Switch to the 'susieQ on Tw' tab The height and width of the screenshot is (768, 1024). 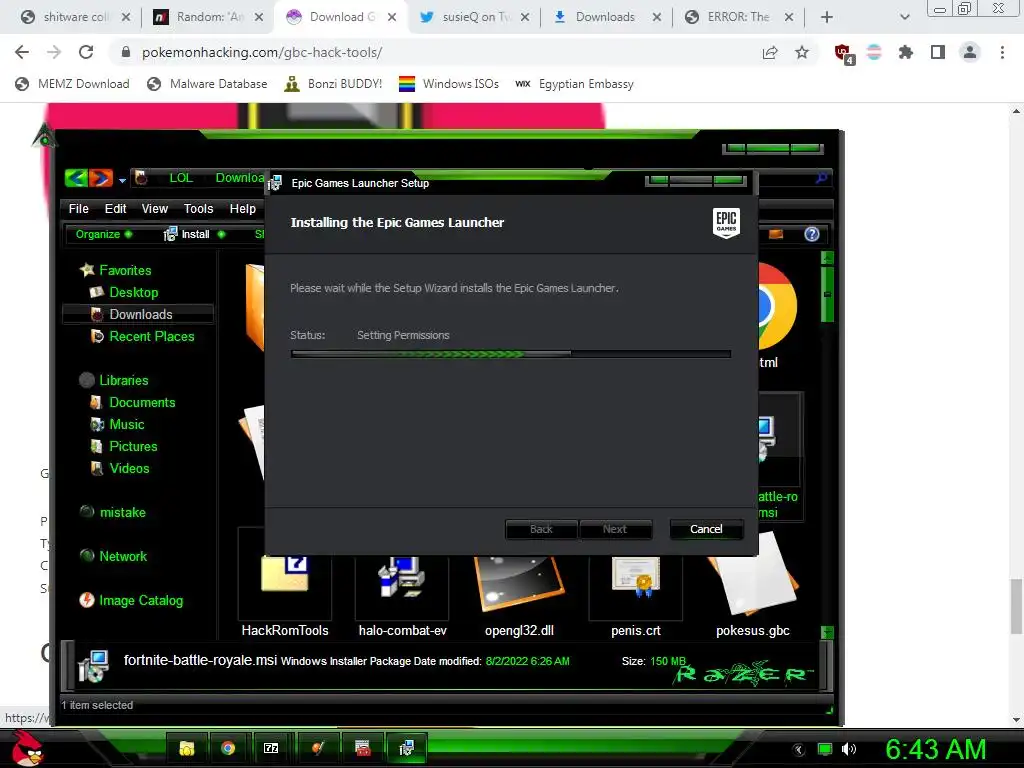pyautogui.click(x=474, y=17)
